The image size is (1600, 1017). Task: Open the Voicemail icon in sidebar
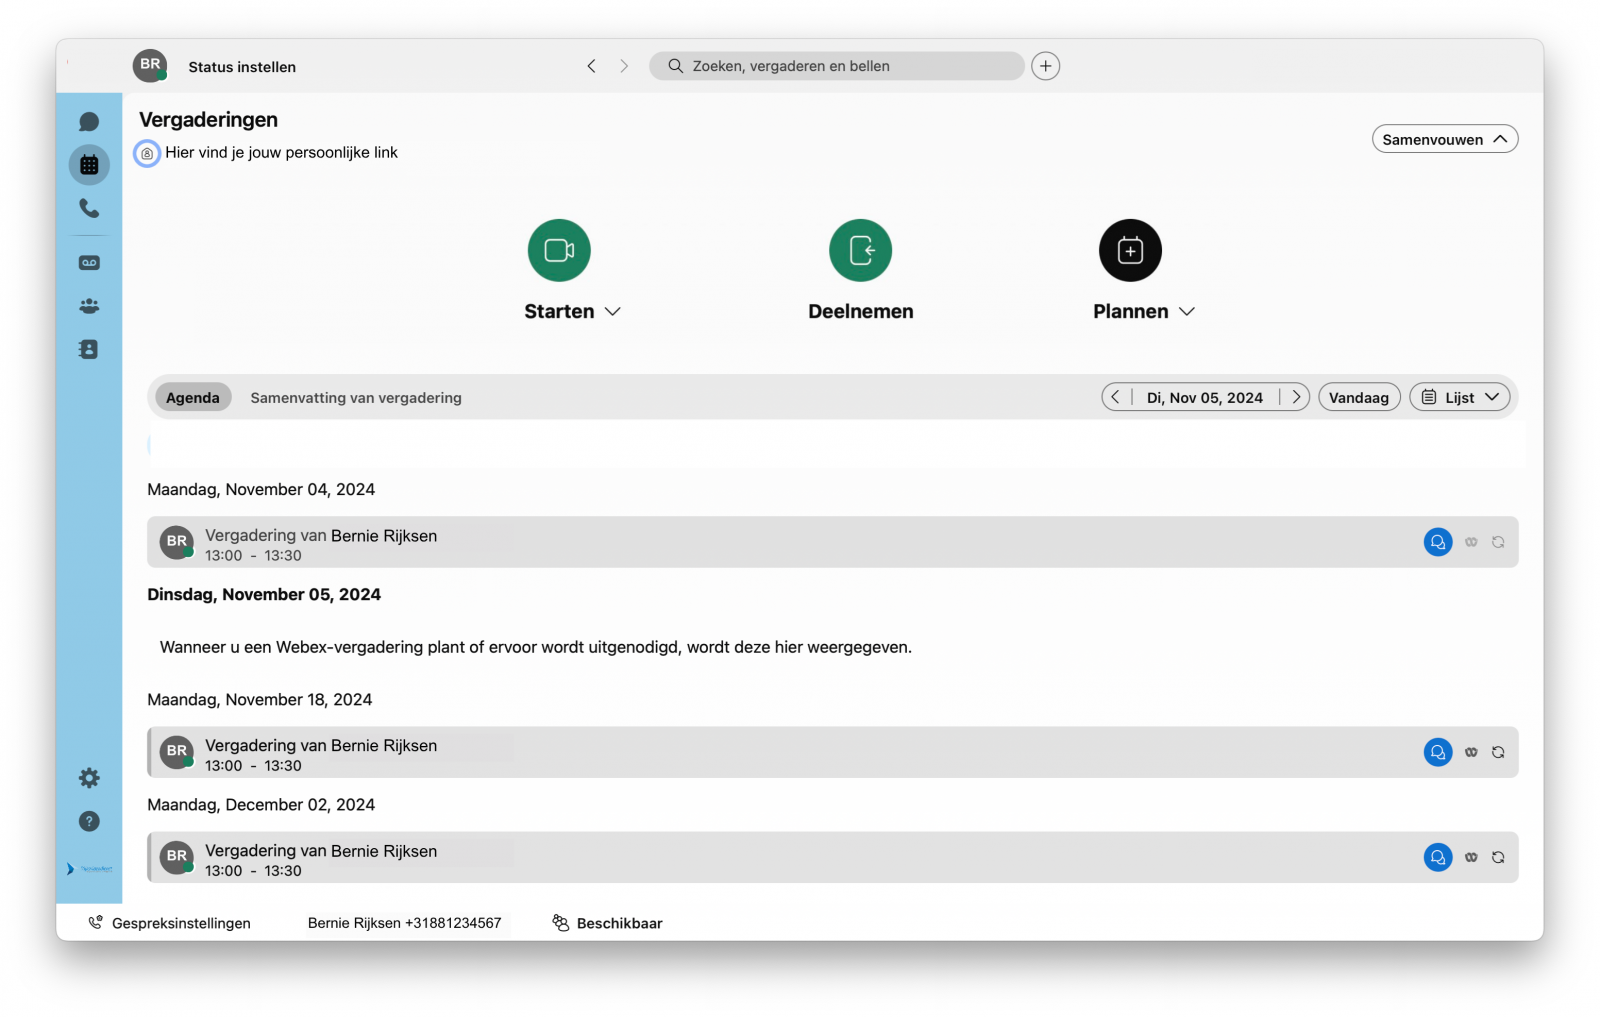point(89,263)
